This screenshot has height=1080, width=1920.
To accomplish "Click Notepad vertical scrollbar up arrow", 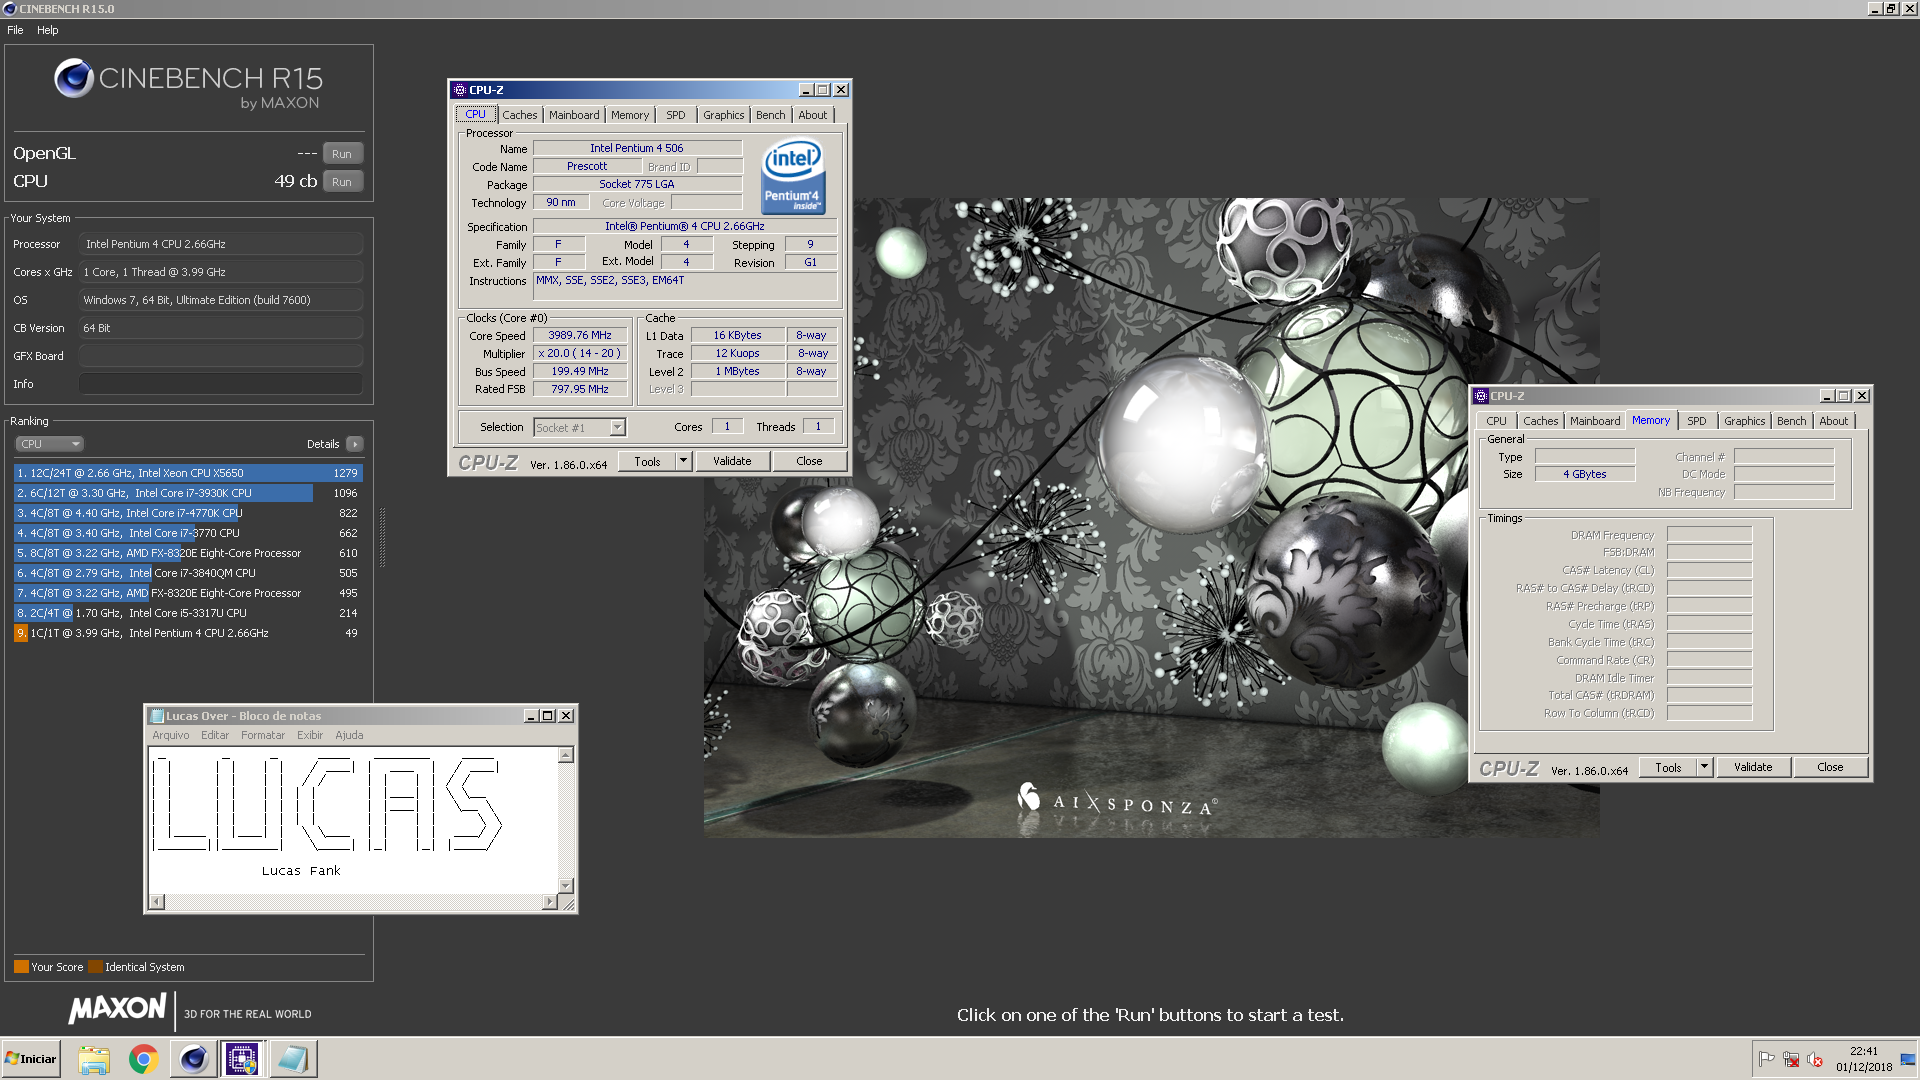I will coord(566,756).
